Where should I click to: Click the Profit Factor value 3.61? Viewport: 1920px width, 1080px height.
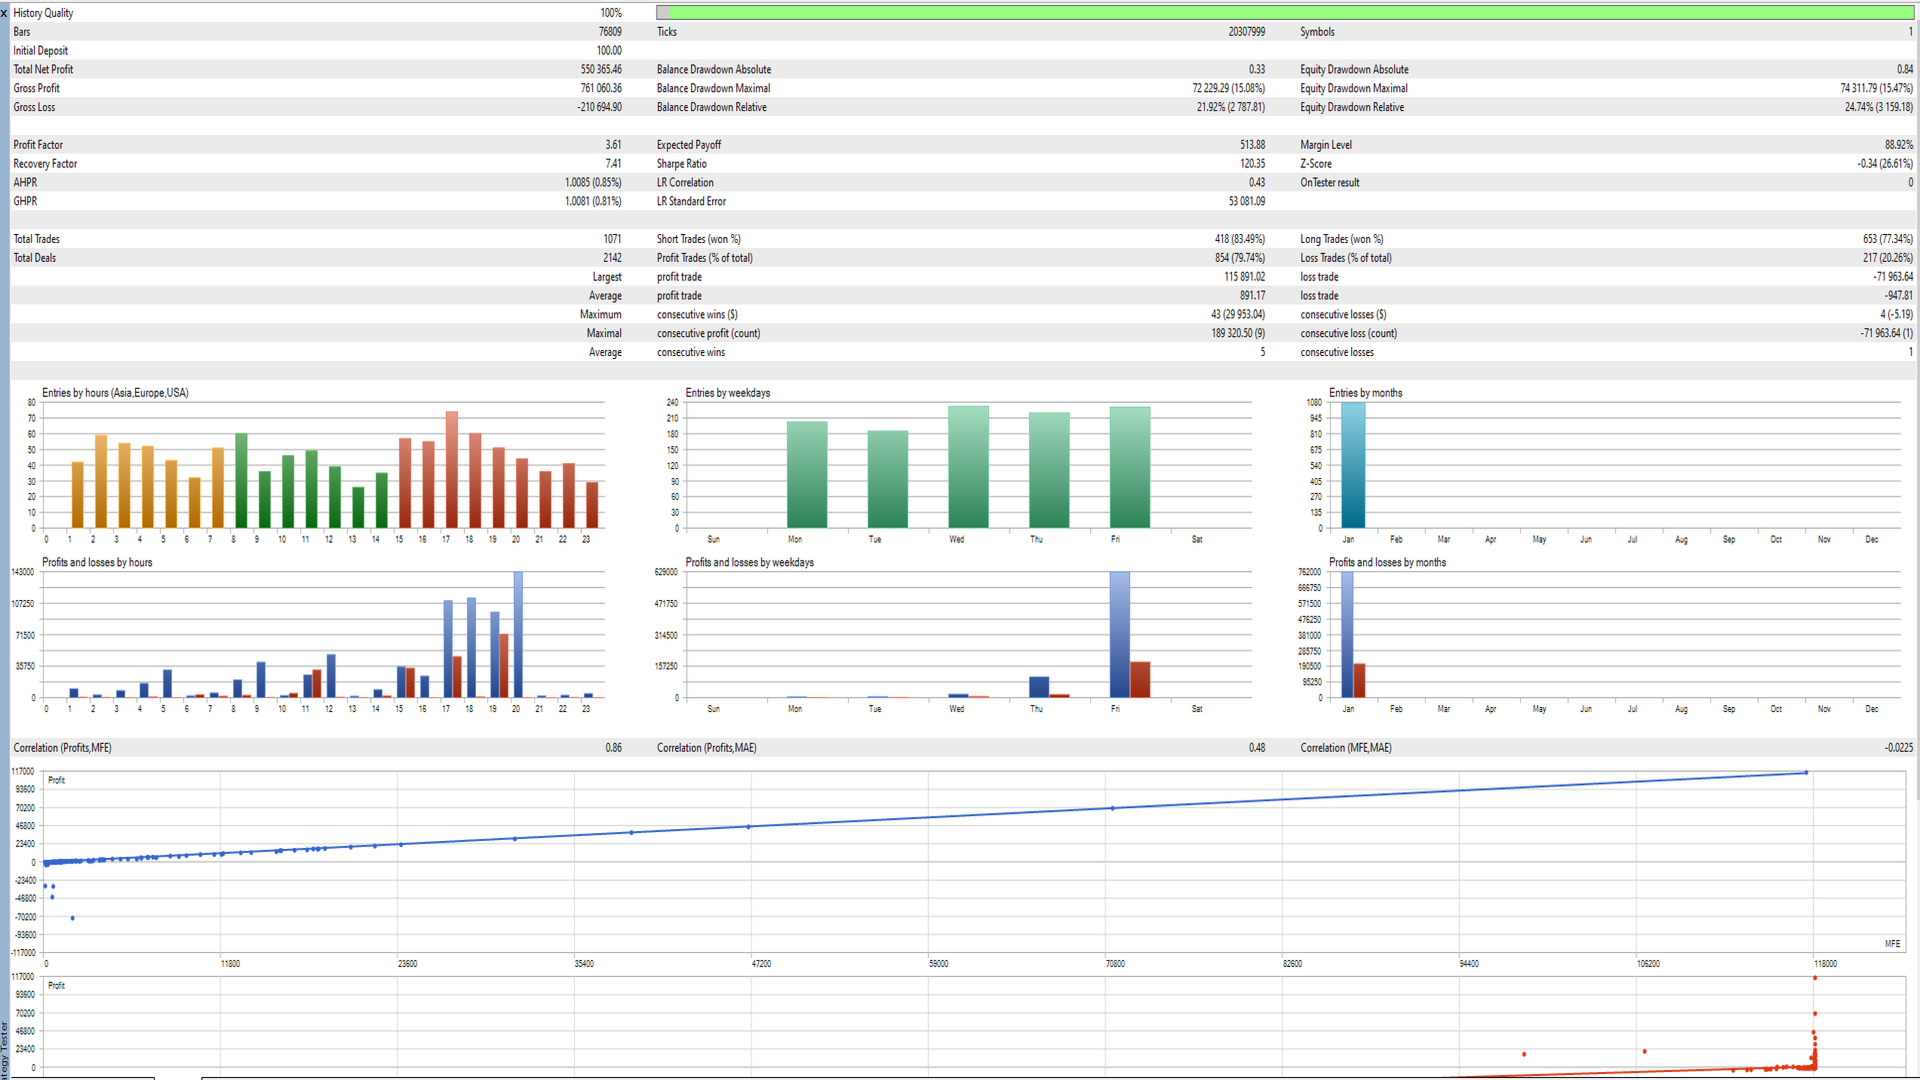click(x=612, y=145)
